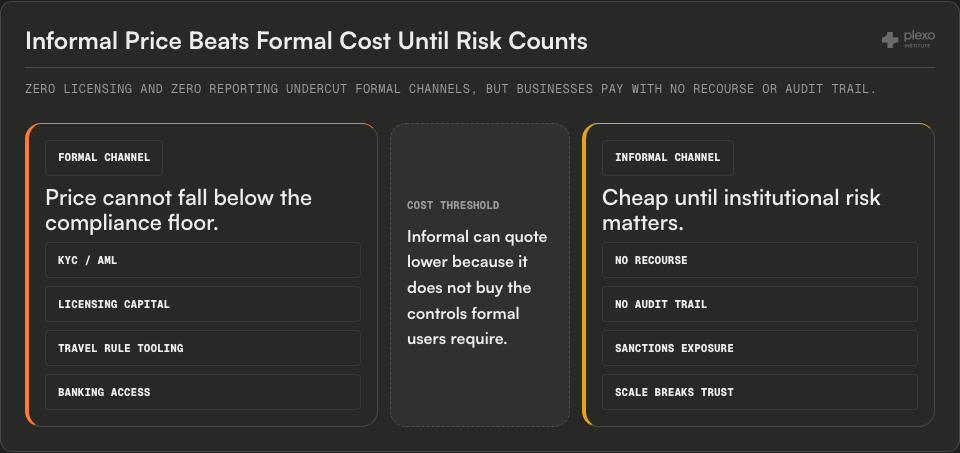Click the INFORMAL CHANNEL tag
960x453 pixels.
click(x=667, y=158)
